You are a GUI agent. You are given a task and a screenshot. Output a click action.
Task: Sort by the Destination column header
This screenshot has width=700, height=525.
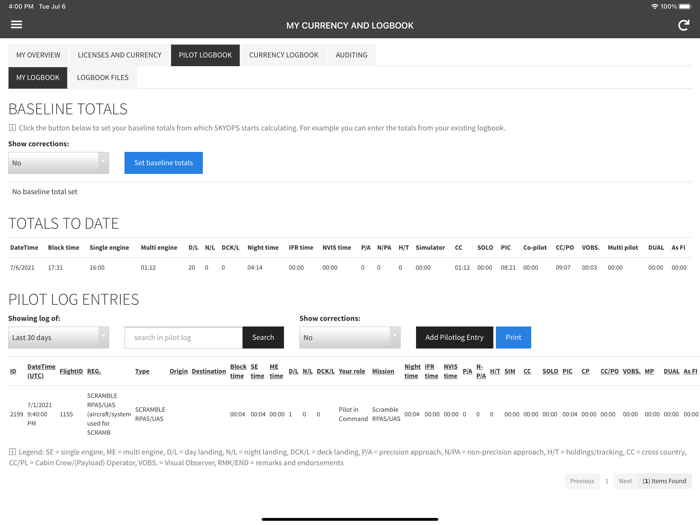click(209, 371)
